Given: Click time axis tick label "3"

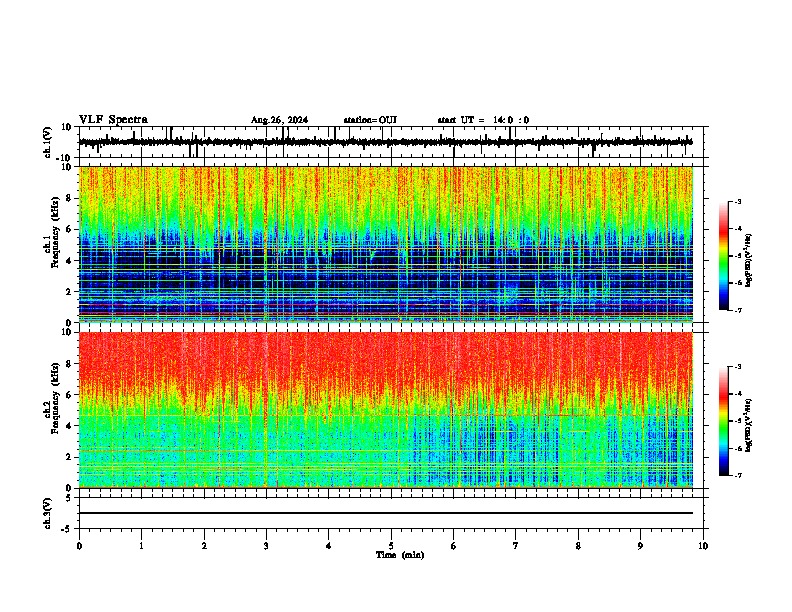Looking at the screenshot, I should point(266,546).
